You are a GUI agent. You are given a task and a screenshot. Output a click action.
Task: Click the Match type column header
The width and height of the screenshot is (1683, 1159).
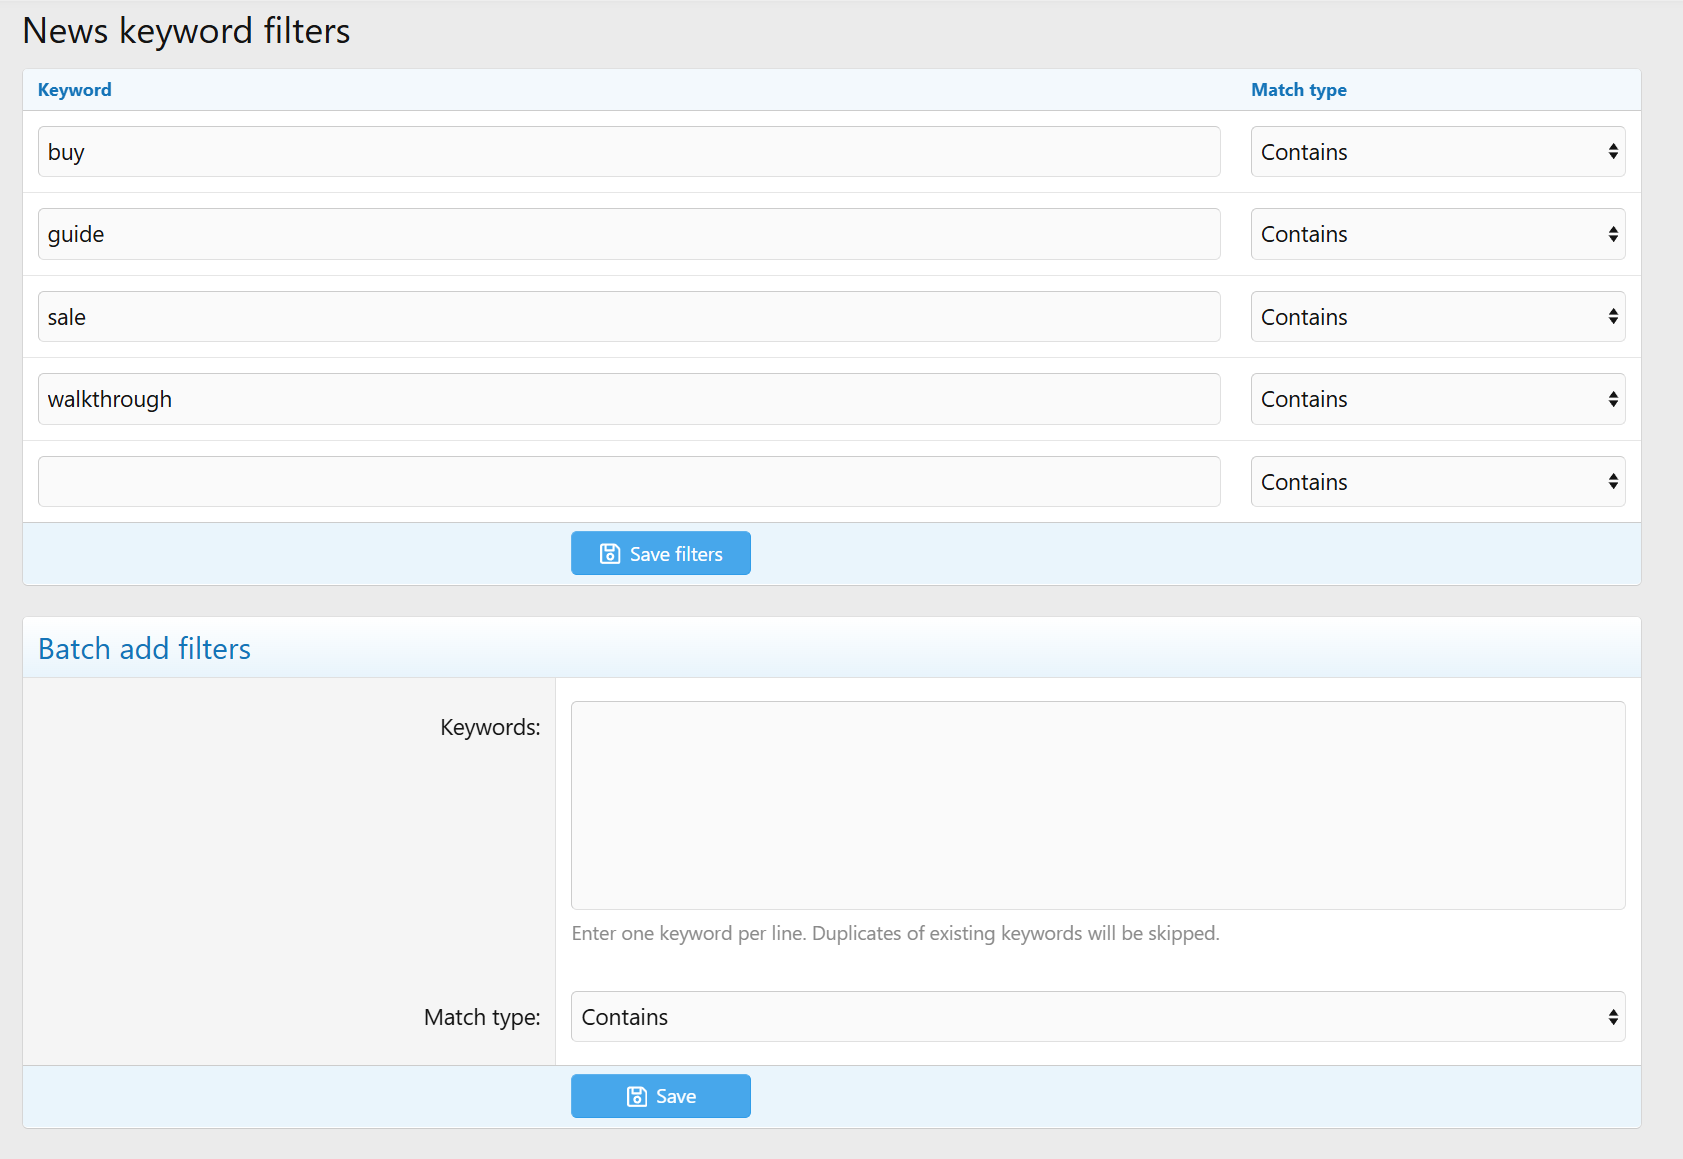pos(1298,90)
